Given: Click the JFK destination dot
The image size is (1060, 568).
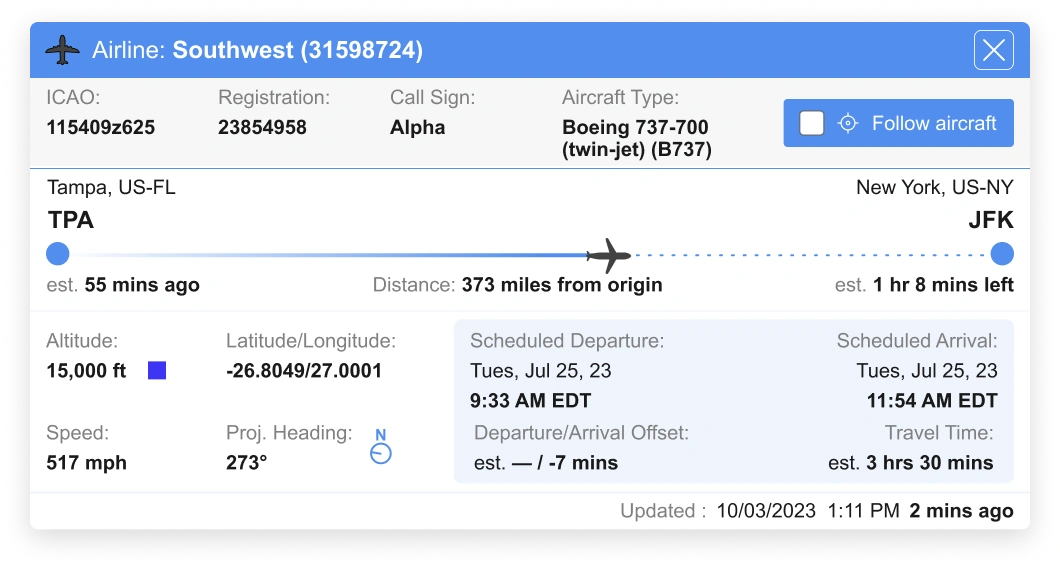Looking at the screenshot, I should click(x=1001, y=254).
